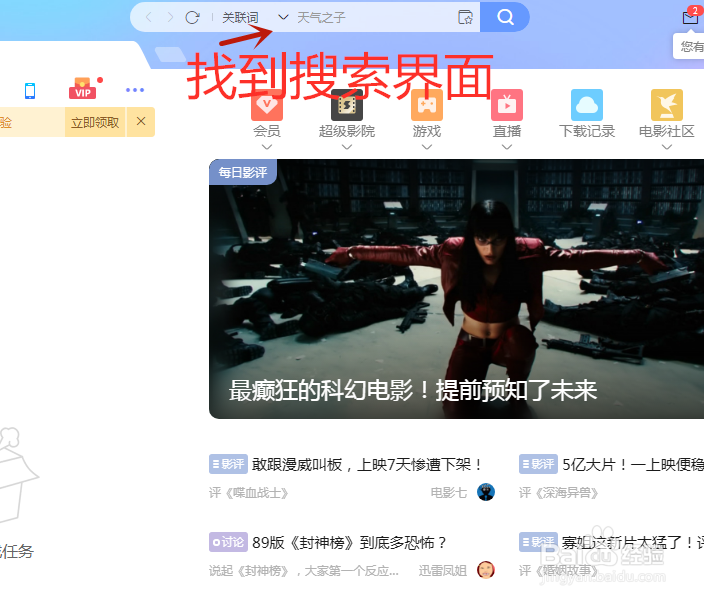Click the 影评 tag before 5亿大片

pyautogui.click(x=538, y=464)
